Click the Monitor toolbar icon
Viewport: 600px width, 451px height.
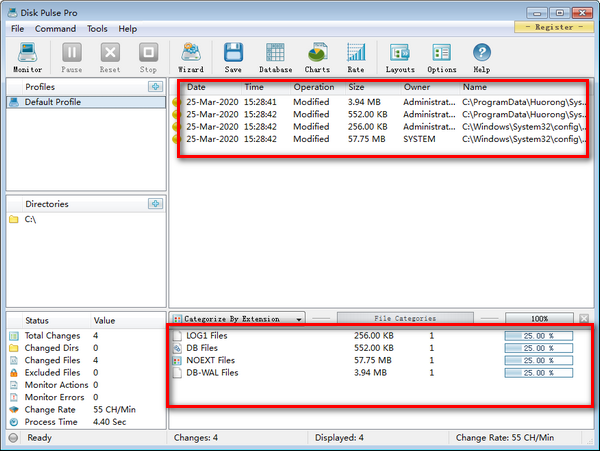click(28, 58)
